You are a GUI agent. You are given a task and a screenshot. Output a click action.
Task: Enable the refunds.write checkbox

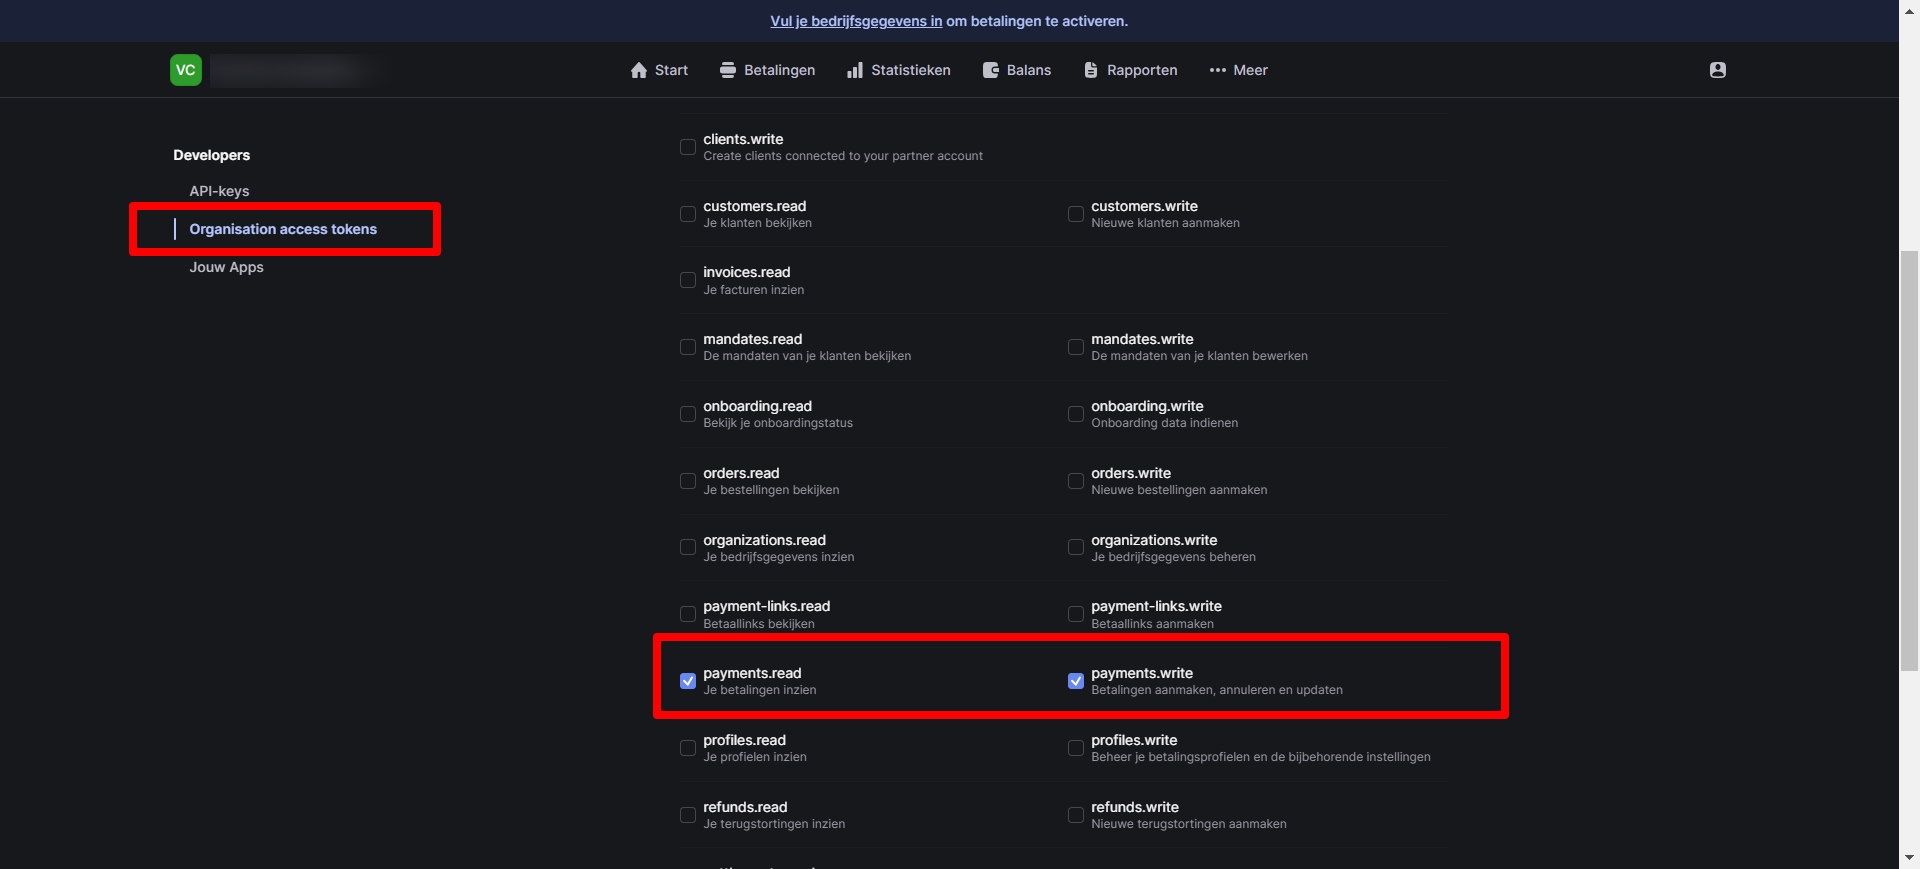click(1076, 815)
